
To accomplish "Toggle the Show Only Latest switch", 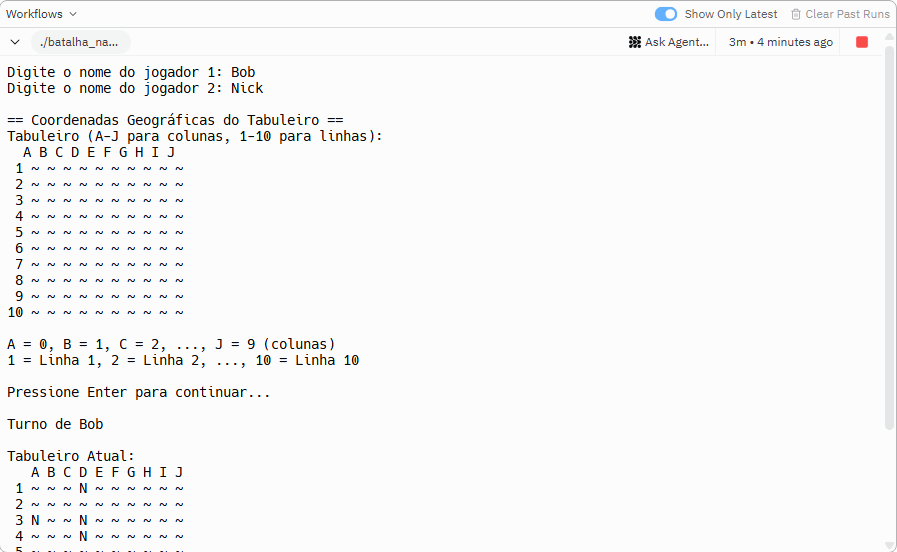I will [665, 14].
